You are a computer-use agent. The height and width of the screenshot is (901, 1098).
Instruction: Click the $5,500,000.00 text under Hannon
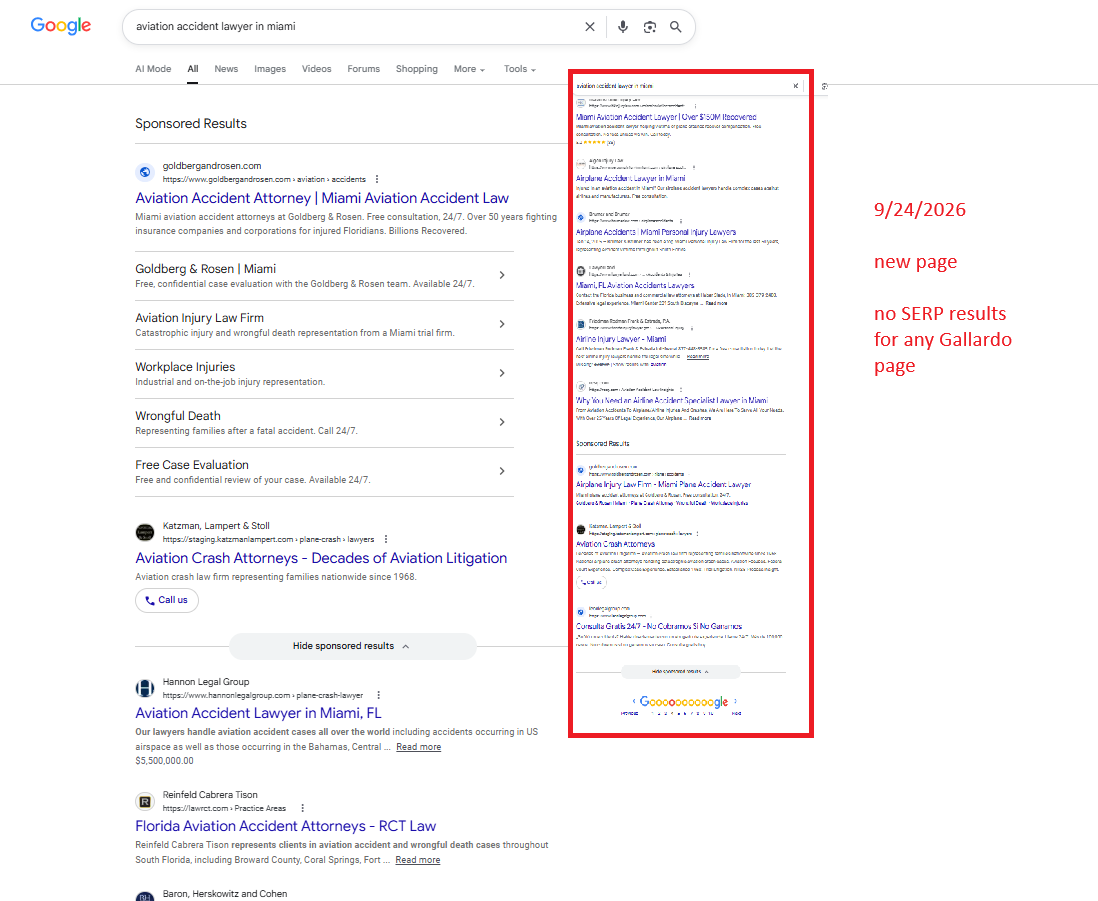(x=165, y=760)
